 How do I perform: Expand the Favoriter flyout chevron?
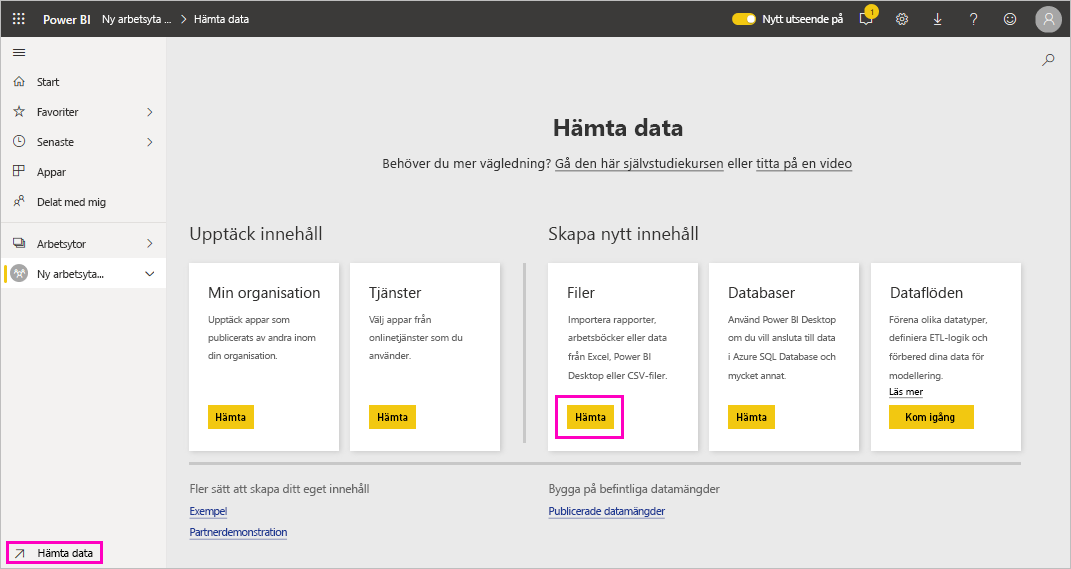point(150,112)
